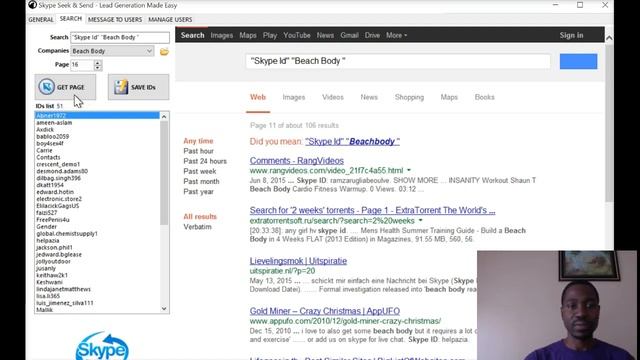This screenshot has height=360, width=640.
Task: Switch to the GENERAL tab
Action: click(41, 20)
